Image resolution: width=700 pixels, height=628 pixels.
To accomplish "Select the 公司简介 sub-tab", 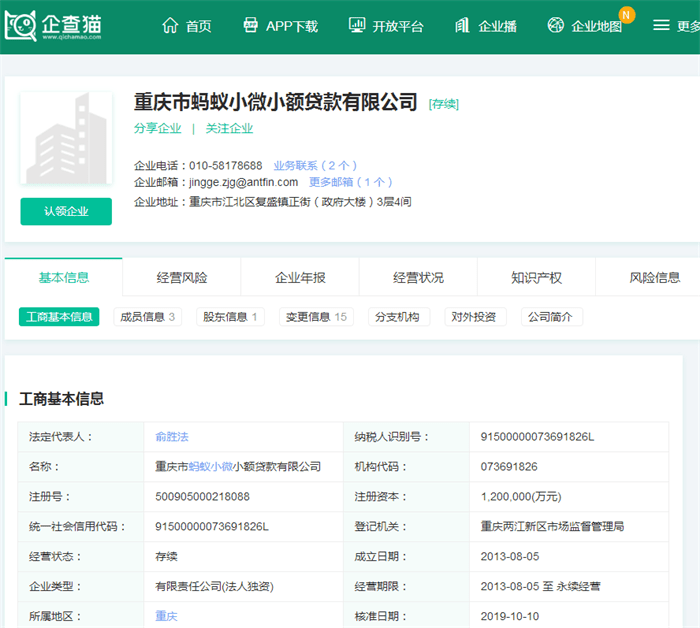I will (x=550, y=317).
